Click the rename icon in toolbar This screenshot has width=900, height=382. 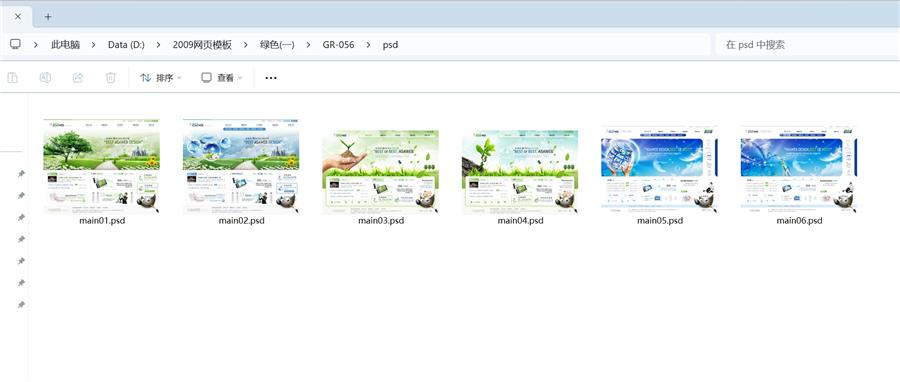(45, 77)
